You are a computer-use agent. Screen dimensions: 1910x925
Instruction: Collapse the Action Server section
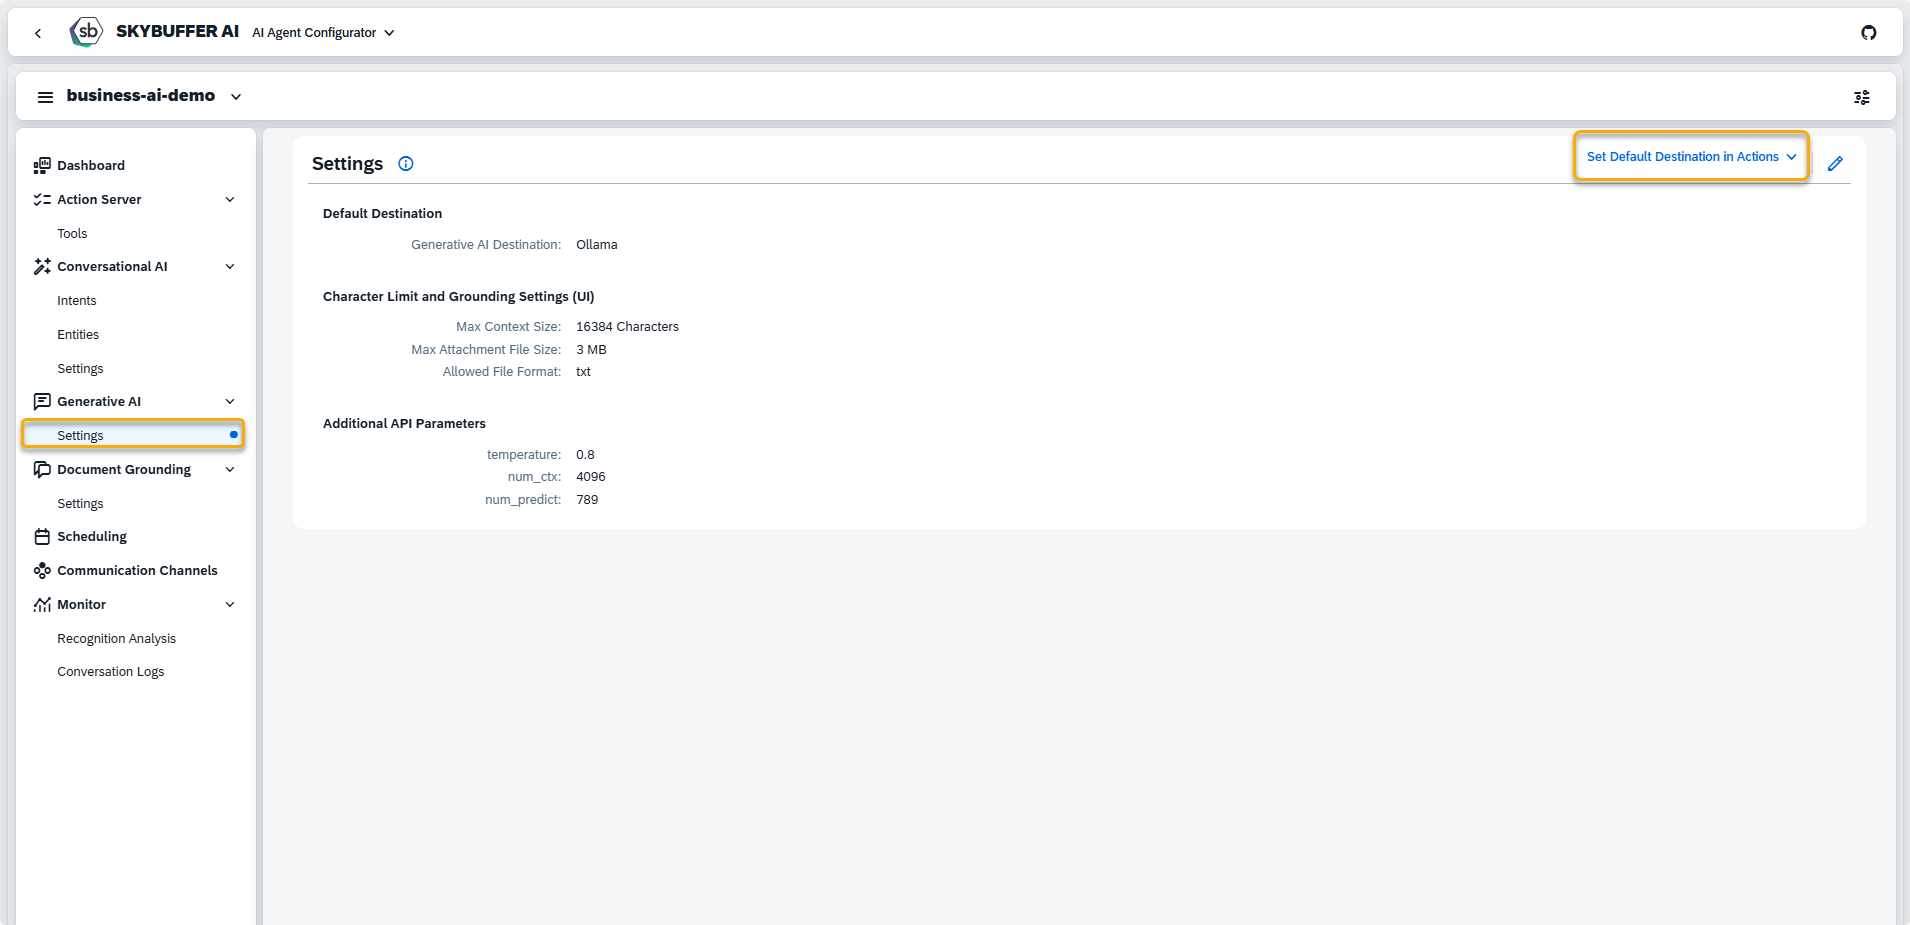click(230, 200)
